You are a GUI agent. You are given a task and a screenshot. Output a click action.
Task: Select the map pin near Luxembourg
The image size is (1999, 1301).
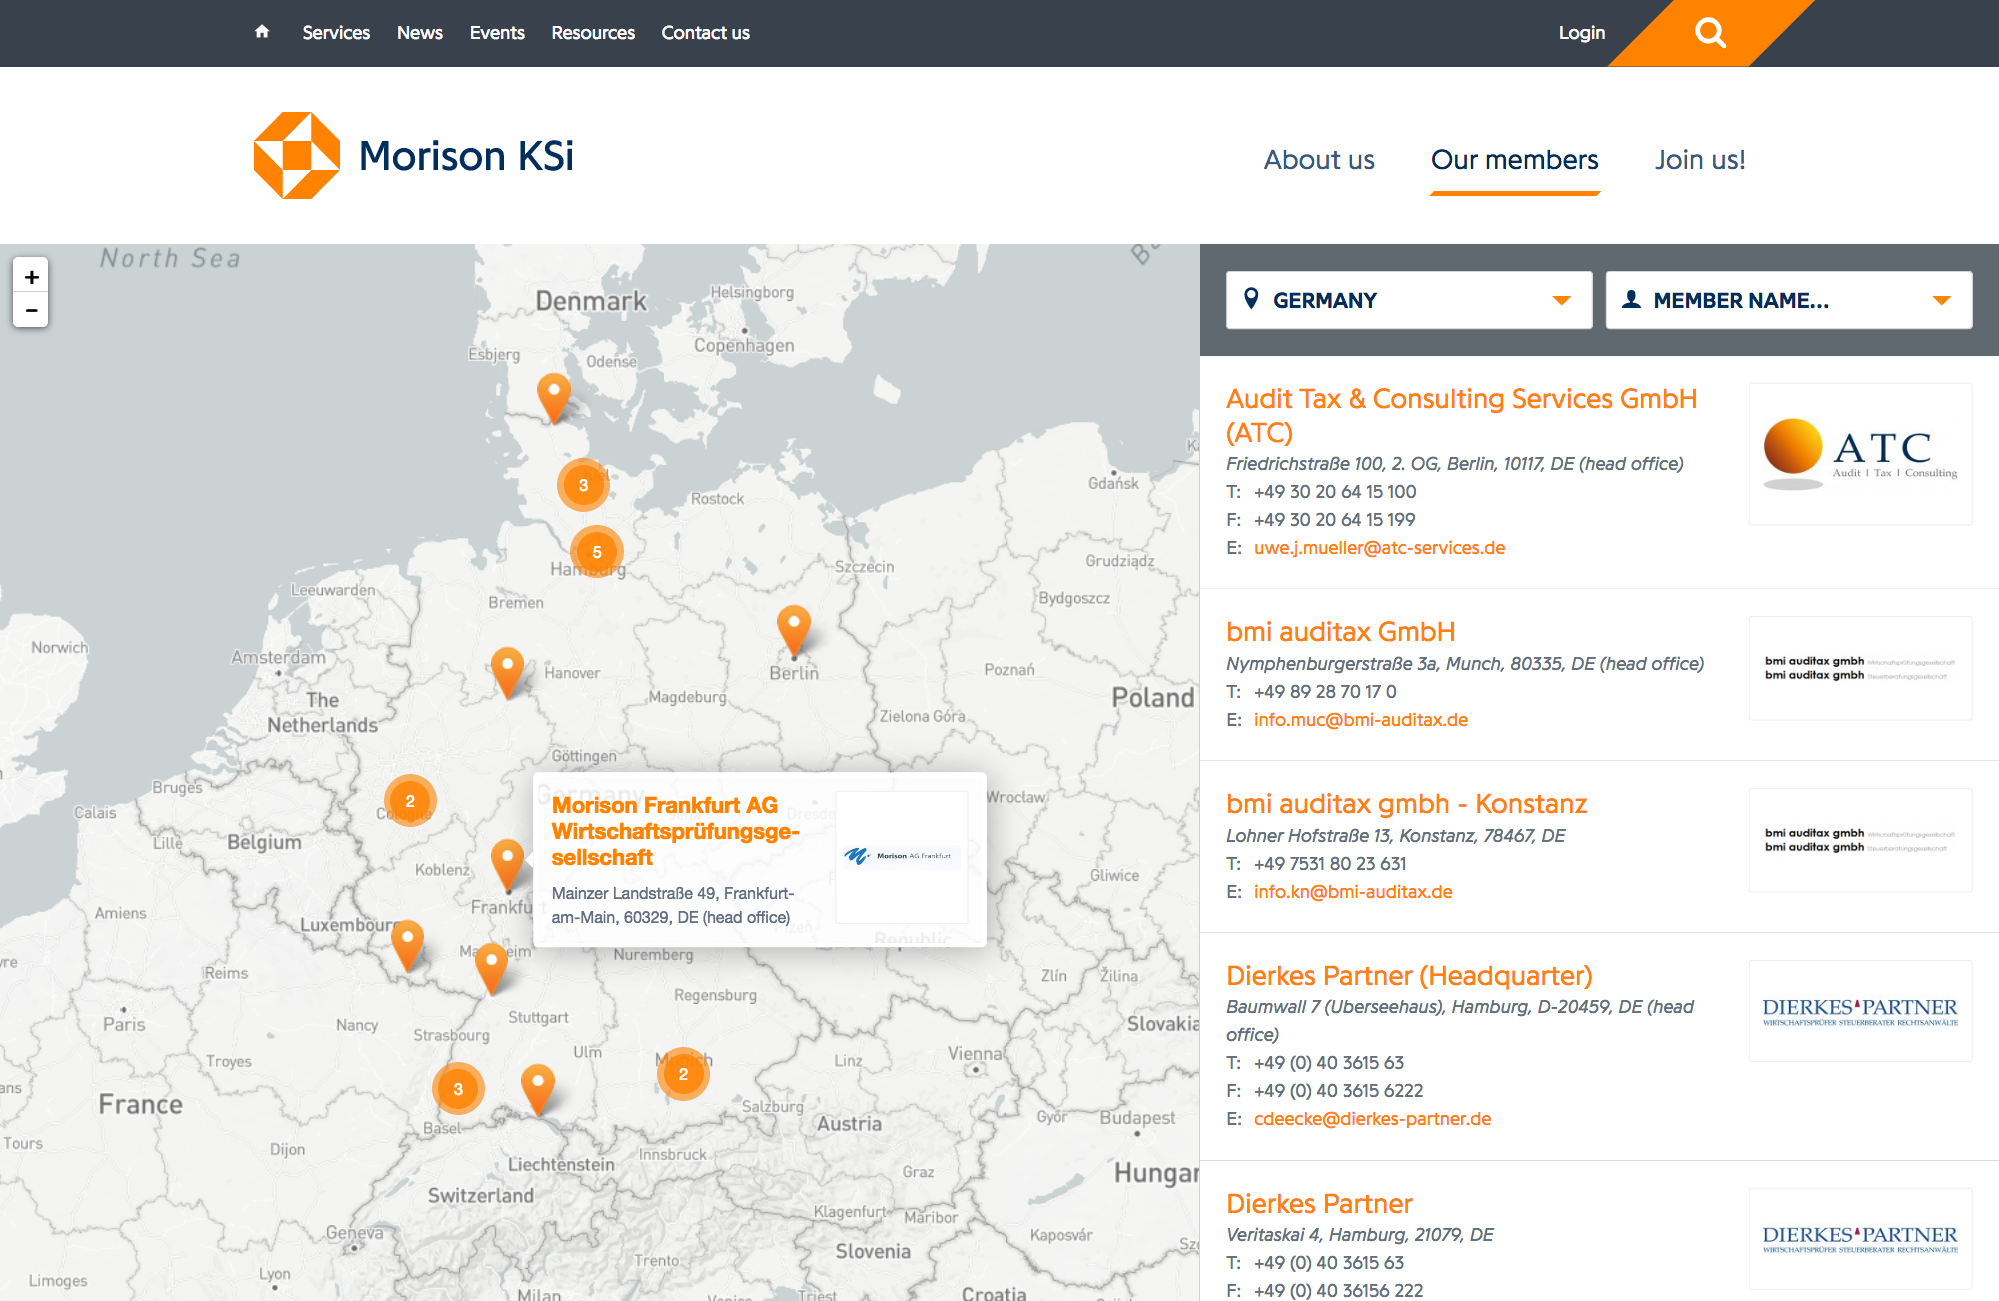[408, 945]
